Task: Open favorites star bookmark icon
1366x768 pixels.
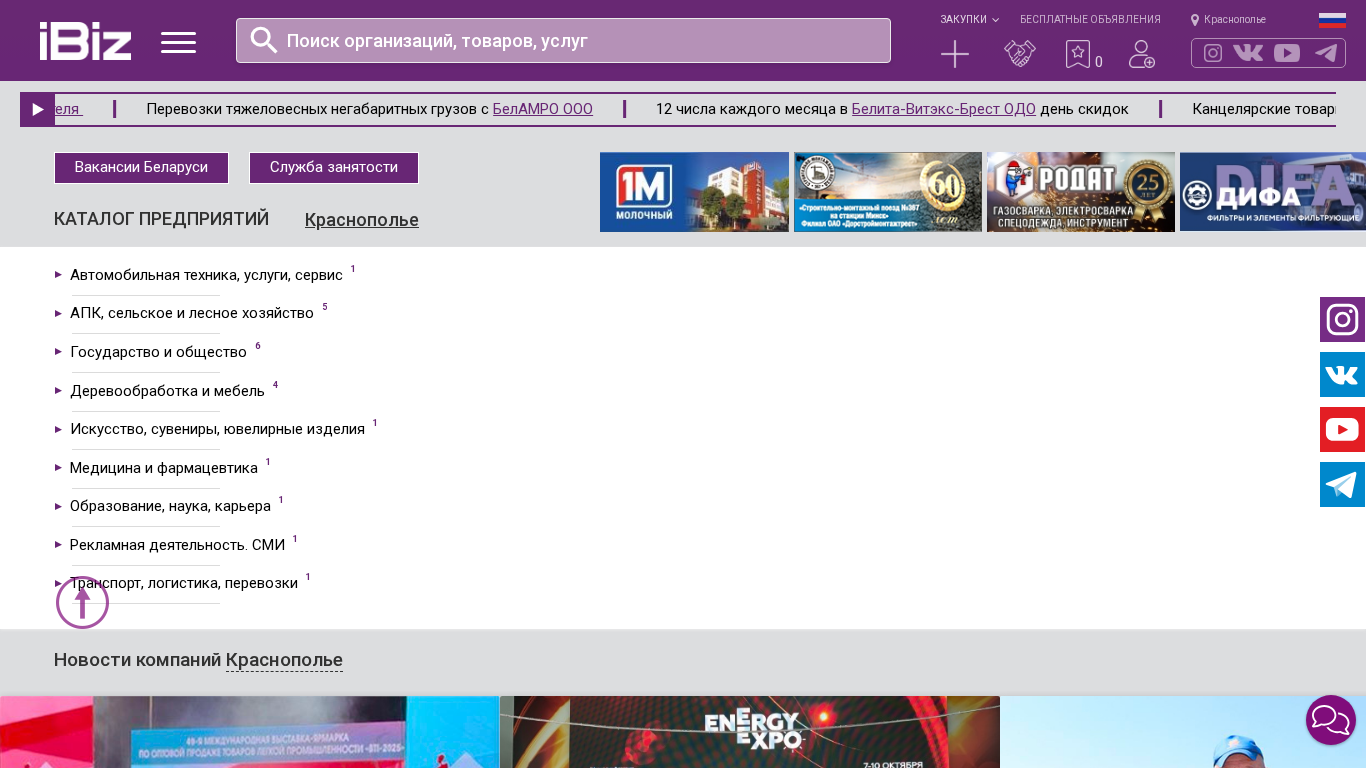Action: click(1078, 54)
